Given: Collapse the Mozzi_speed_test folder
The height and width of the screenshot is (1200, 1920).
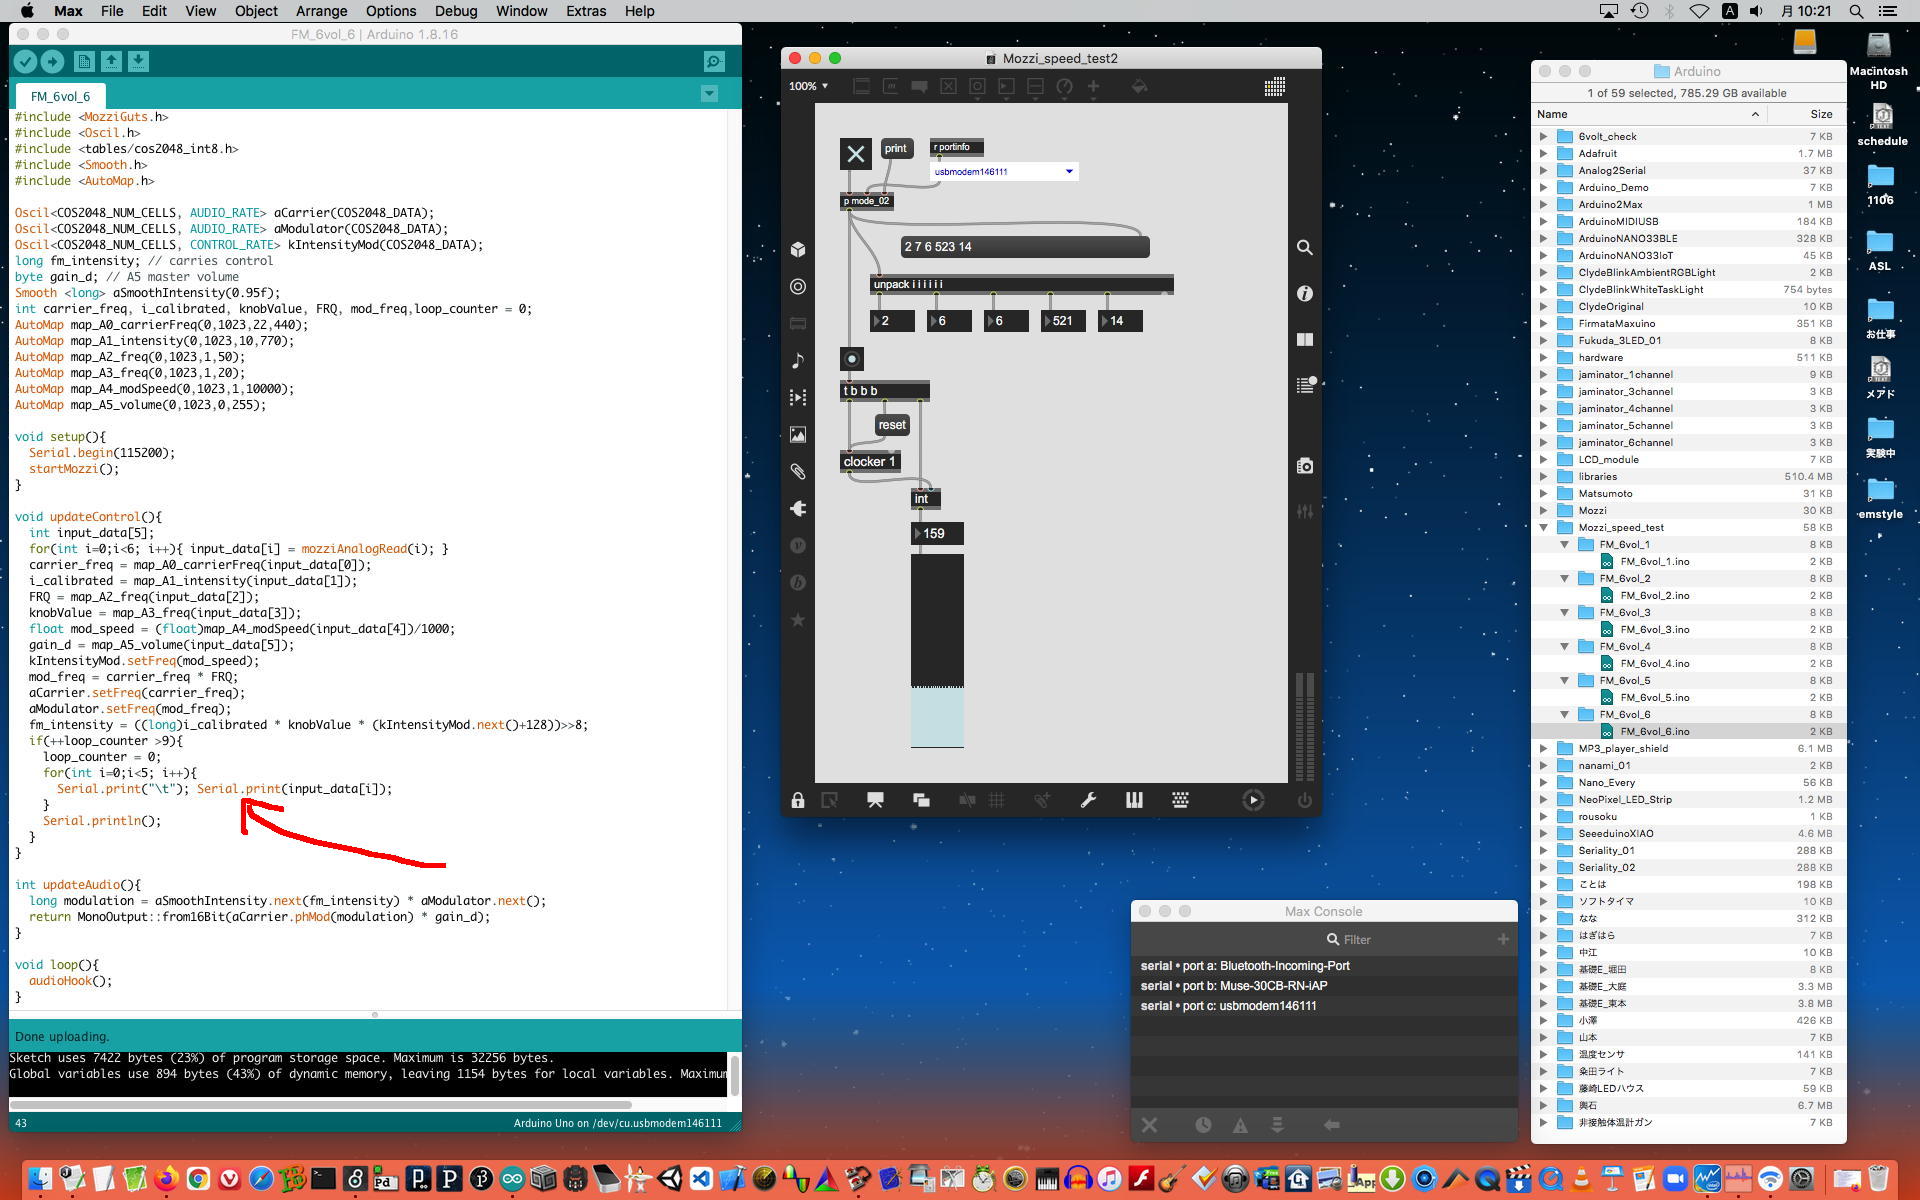Looking at the screenshot, I should point(1543,527).
